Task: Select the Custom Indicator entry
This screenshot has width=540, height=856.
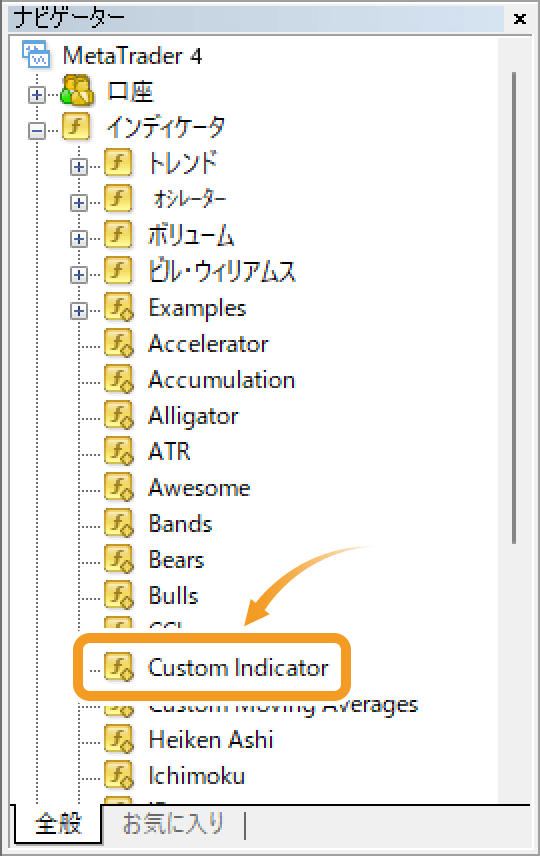Action: [238, 668]
